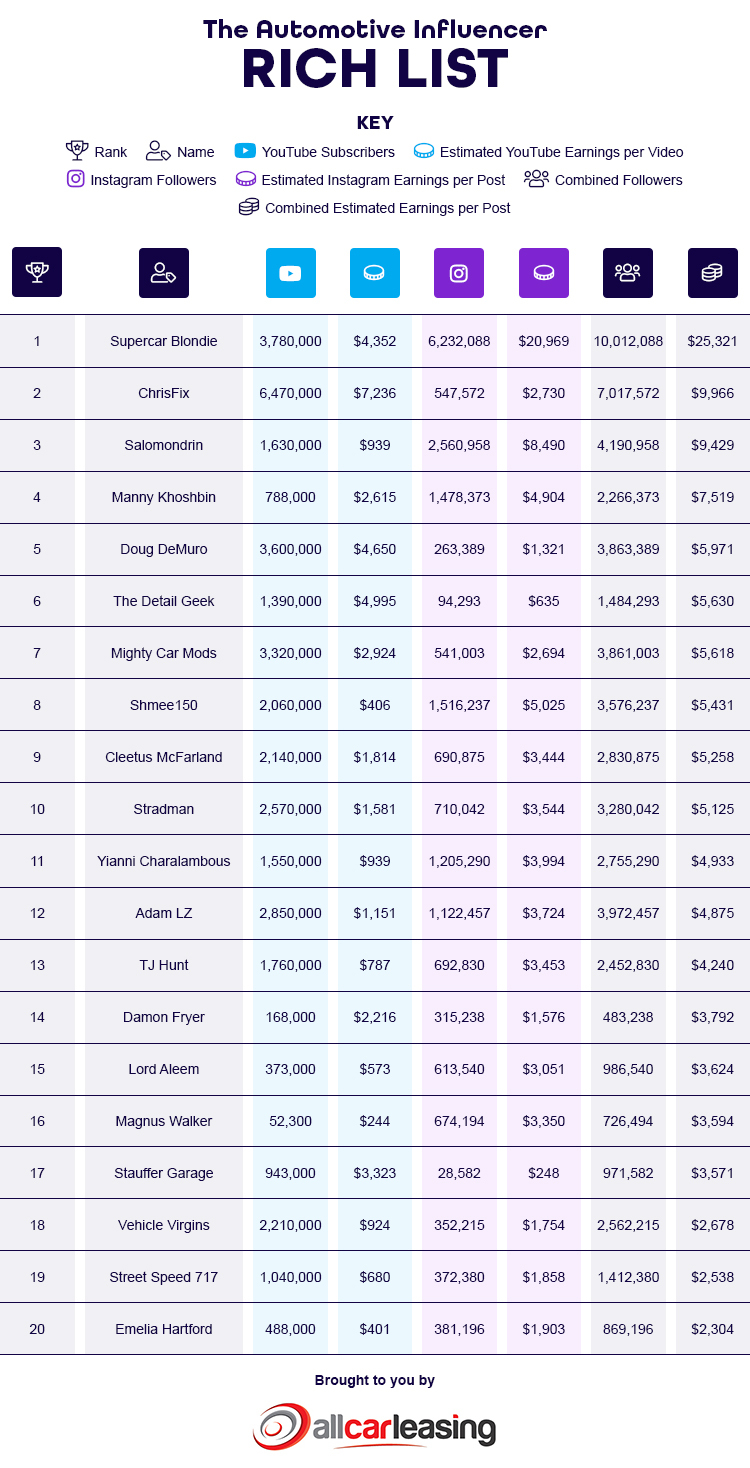The width and height of the screenshot is (750, 1468).
Task: Click the Instagram icon beside Instagram Followers key label
Action: point(75,179)
